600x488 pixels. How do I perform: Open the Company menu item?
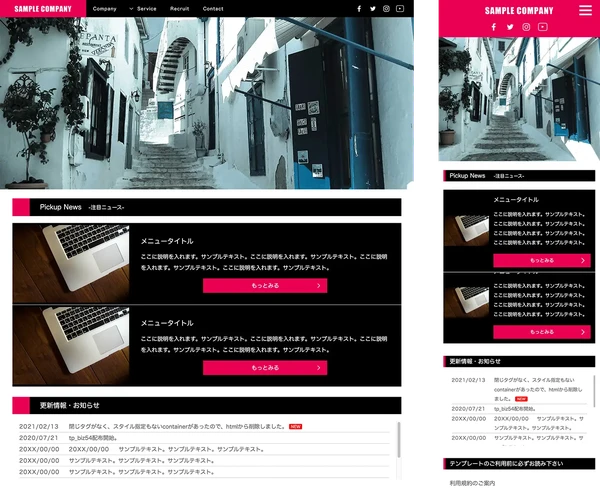point(104,8)
